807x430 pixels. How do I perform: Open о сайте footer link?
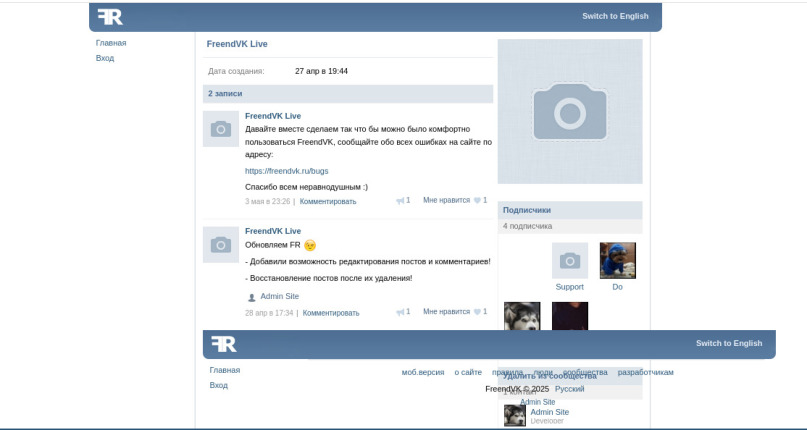(468, 372)
